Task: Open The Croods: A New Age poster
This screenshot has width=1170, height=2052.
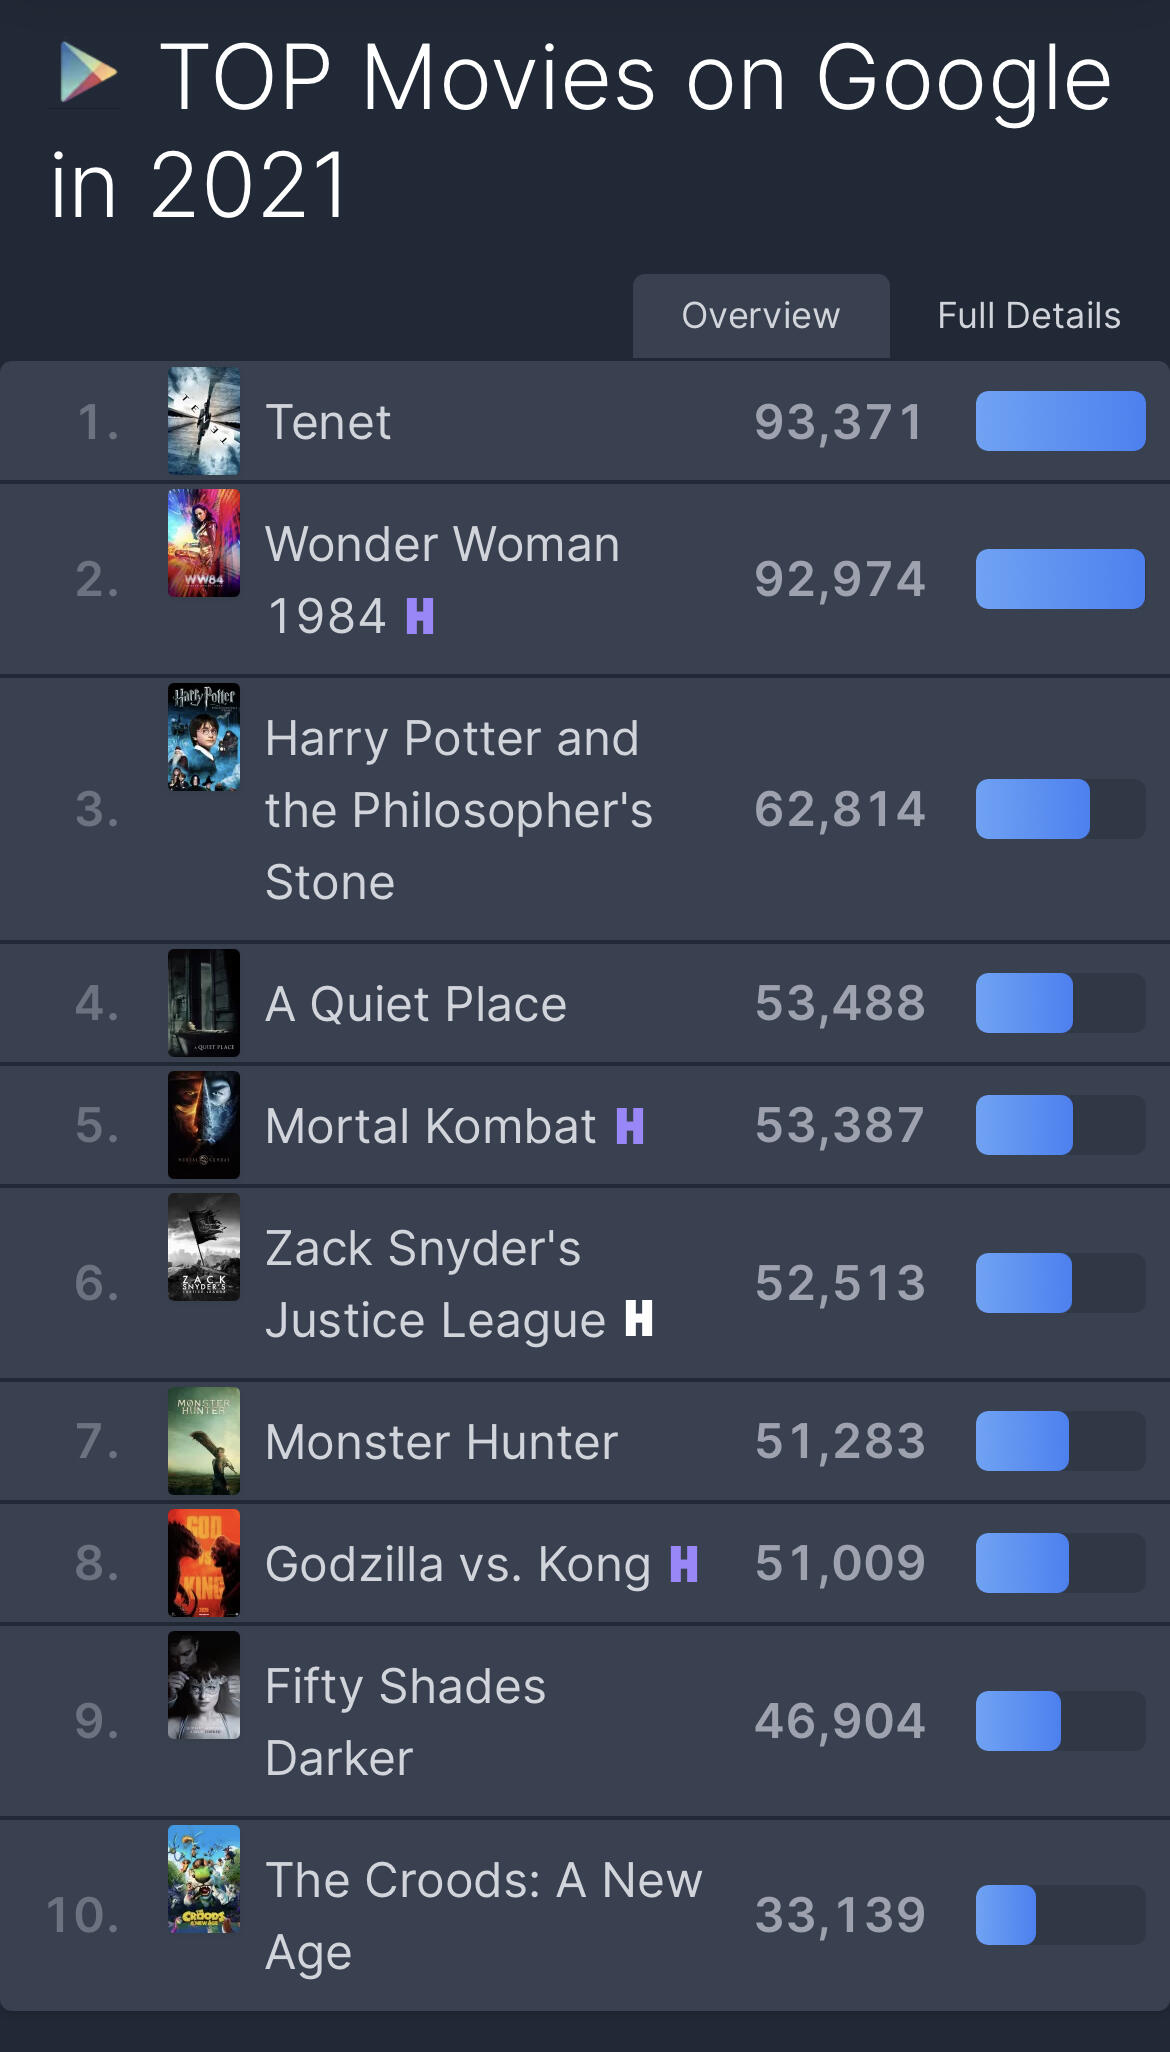Action: tap(204, 1879)
